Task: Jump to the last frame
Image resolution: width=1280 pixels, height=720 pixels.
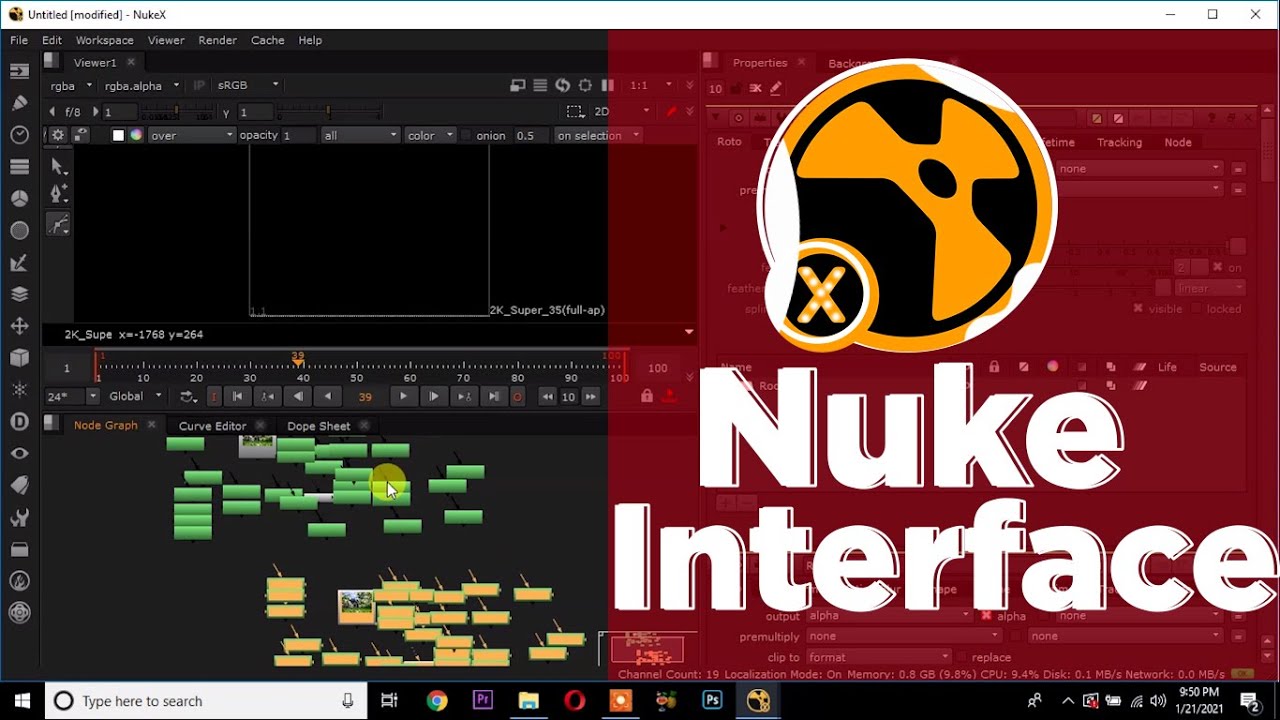Action: click(493, 397)
